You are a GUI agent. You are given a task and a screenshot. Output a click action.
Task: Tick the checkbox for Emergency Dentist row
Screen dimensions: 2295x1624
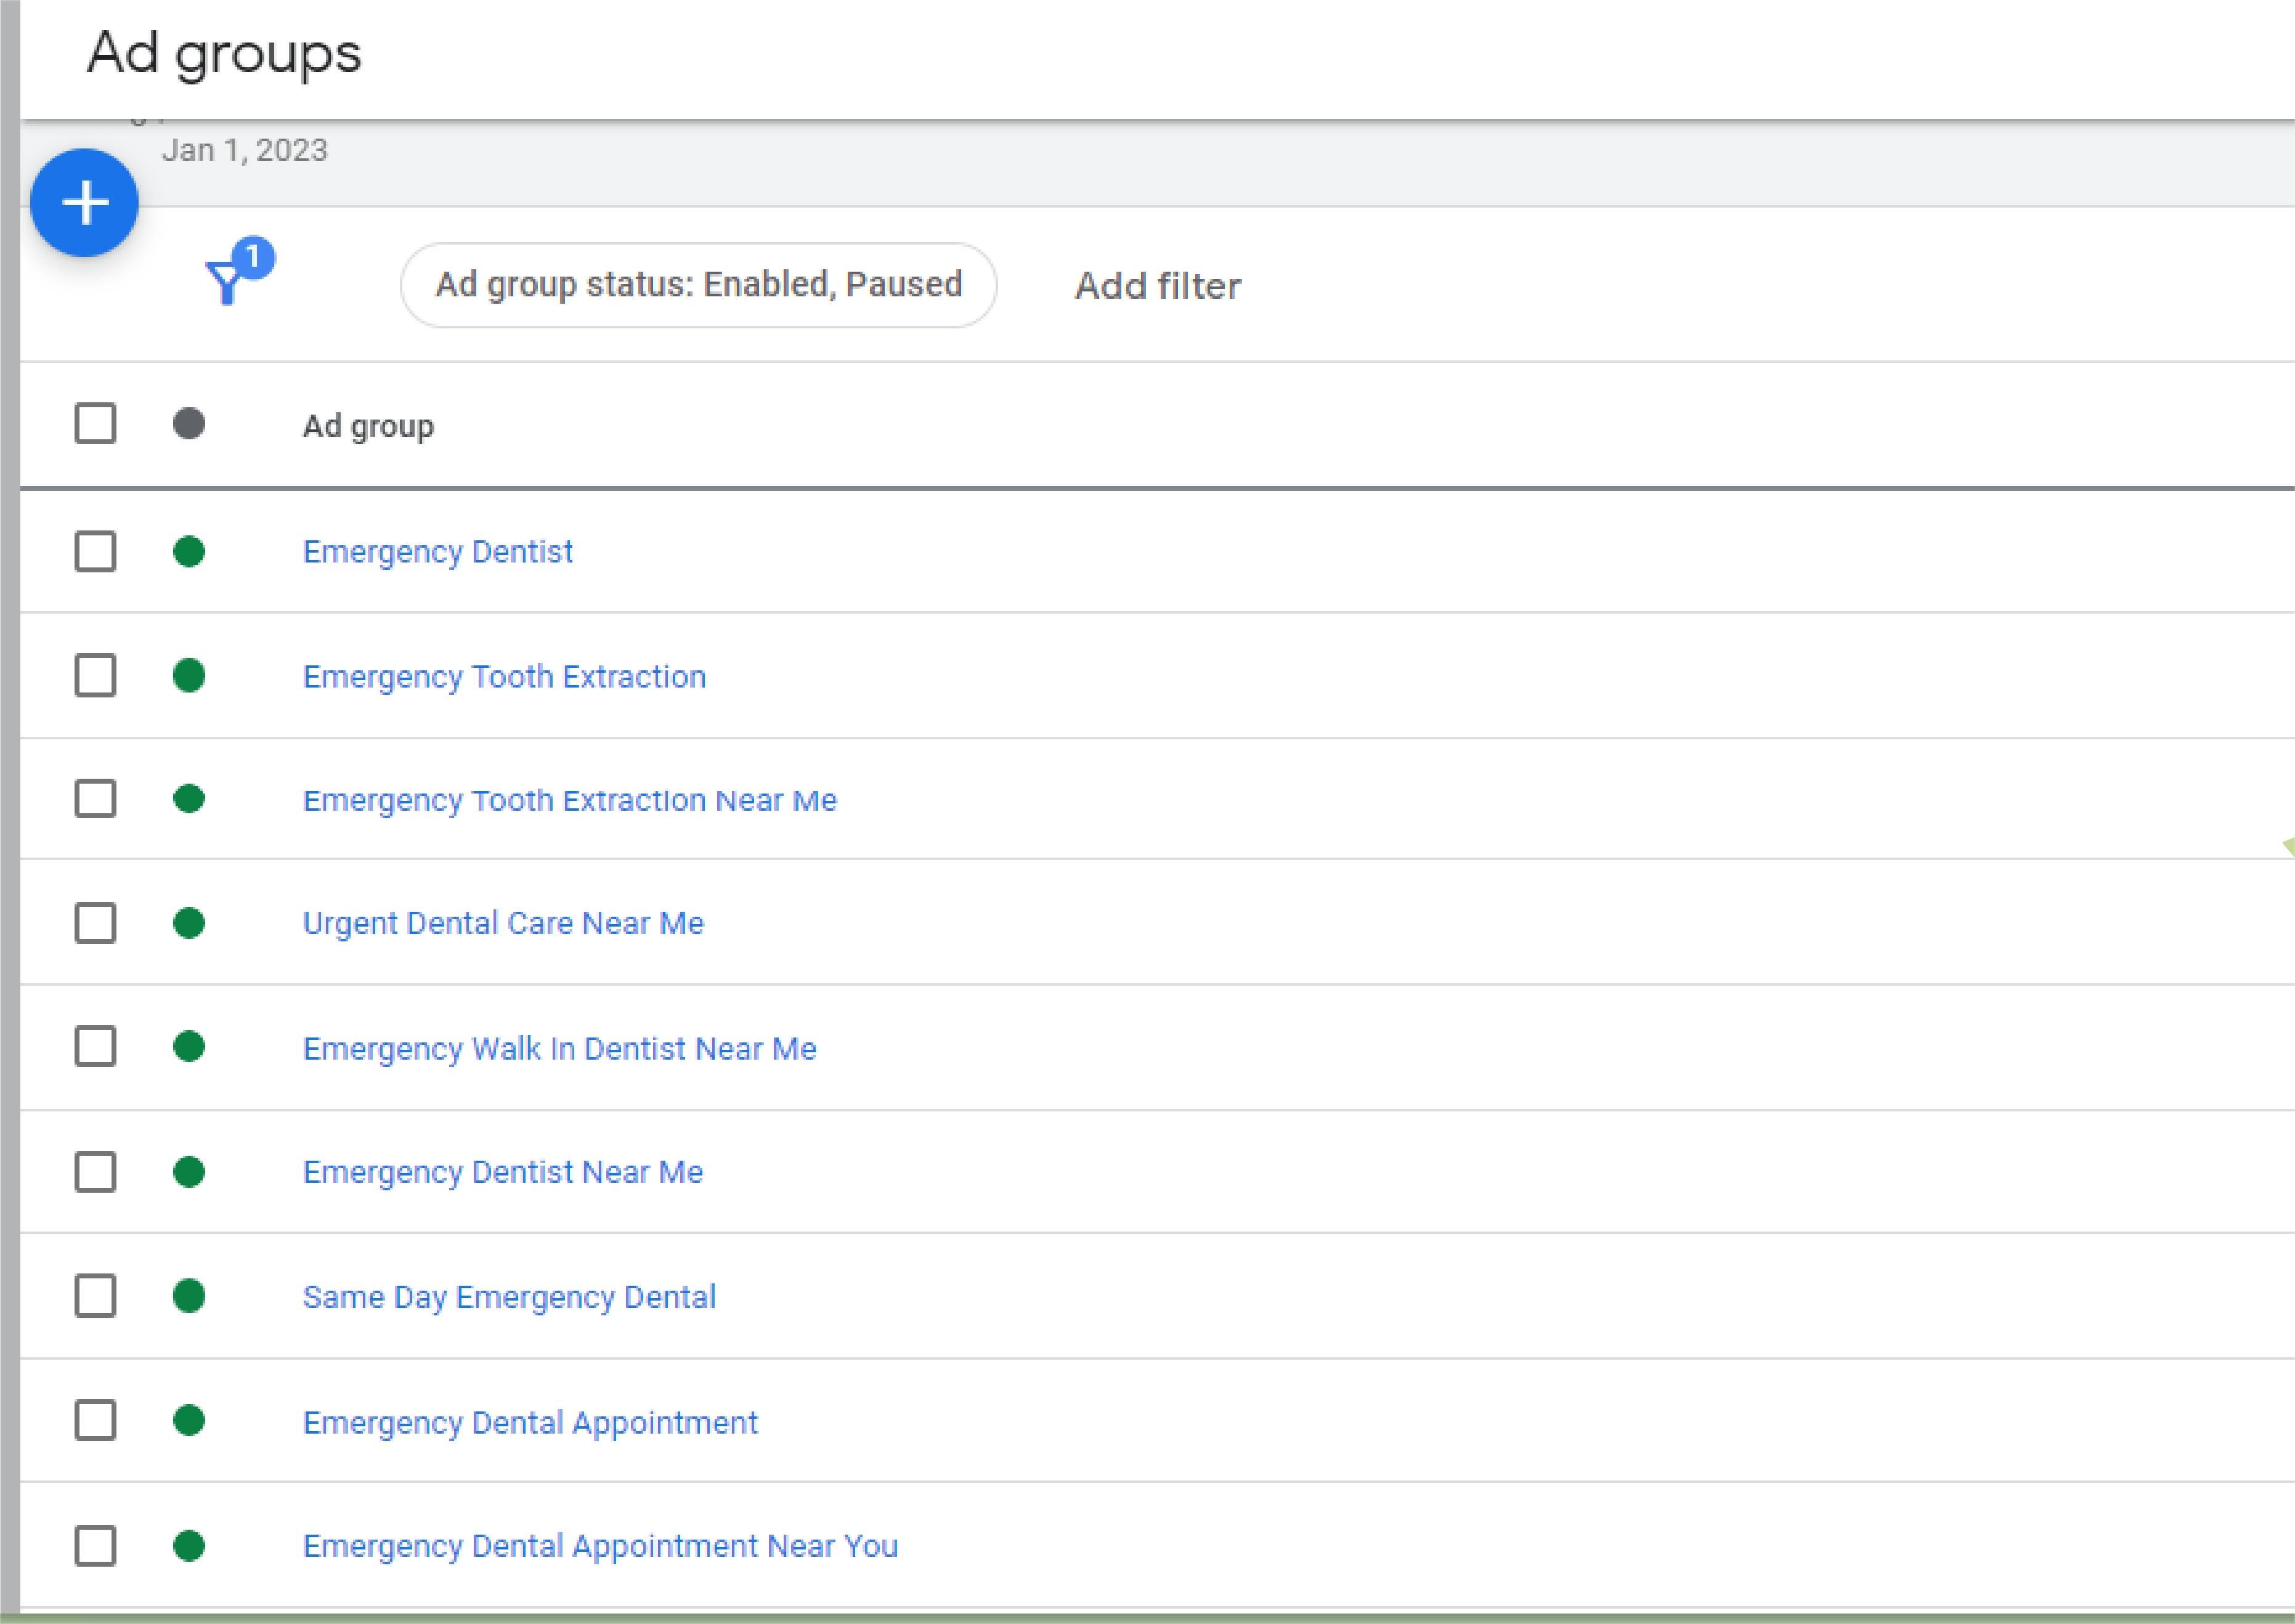pyautogui.click(x=95, y=551)
